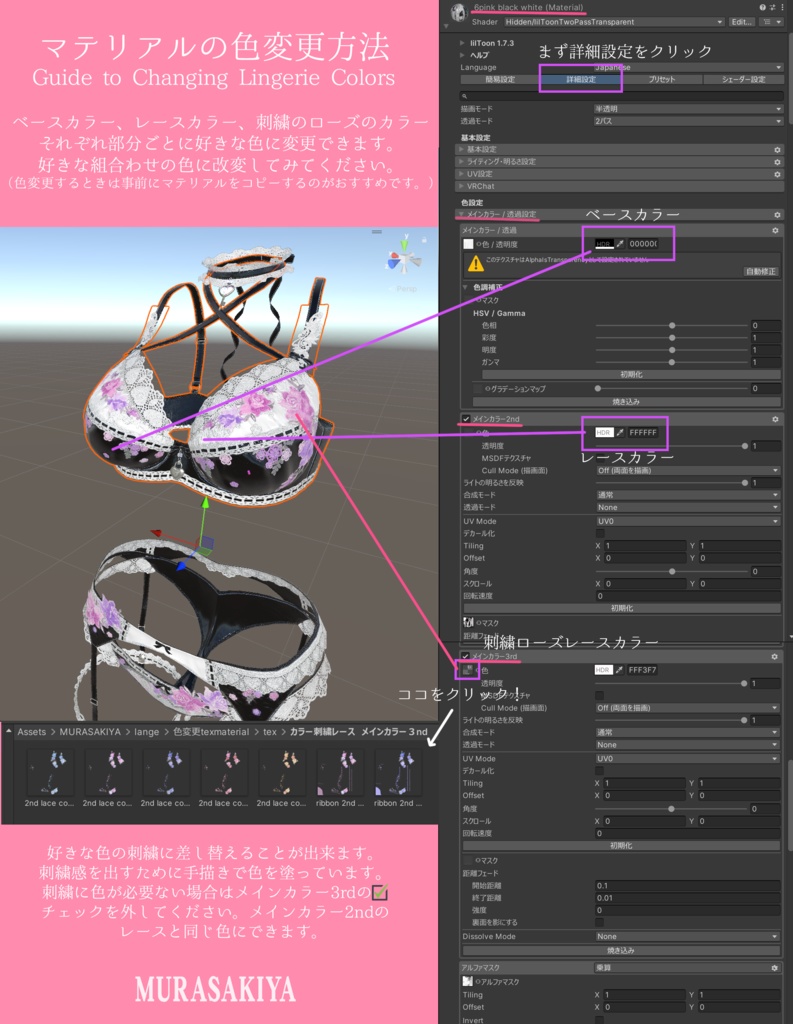
Task: Click the 色 / 透明度 main texture slot
Action: tap(468, 244)
